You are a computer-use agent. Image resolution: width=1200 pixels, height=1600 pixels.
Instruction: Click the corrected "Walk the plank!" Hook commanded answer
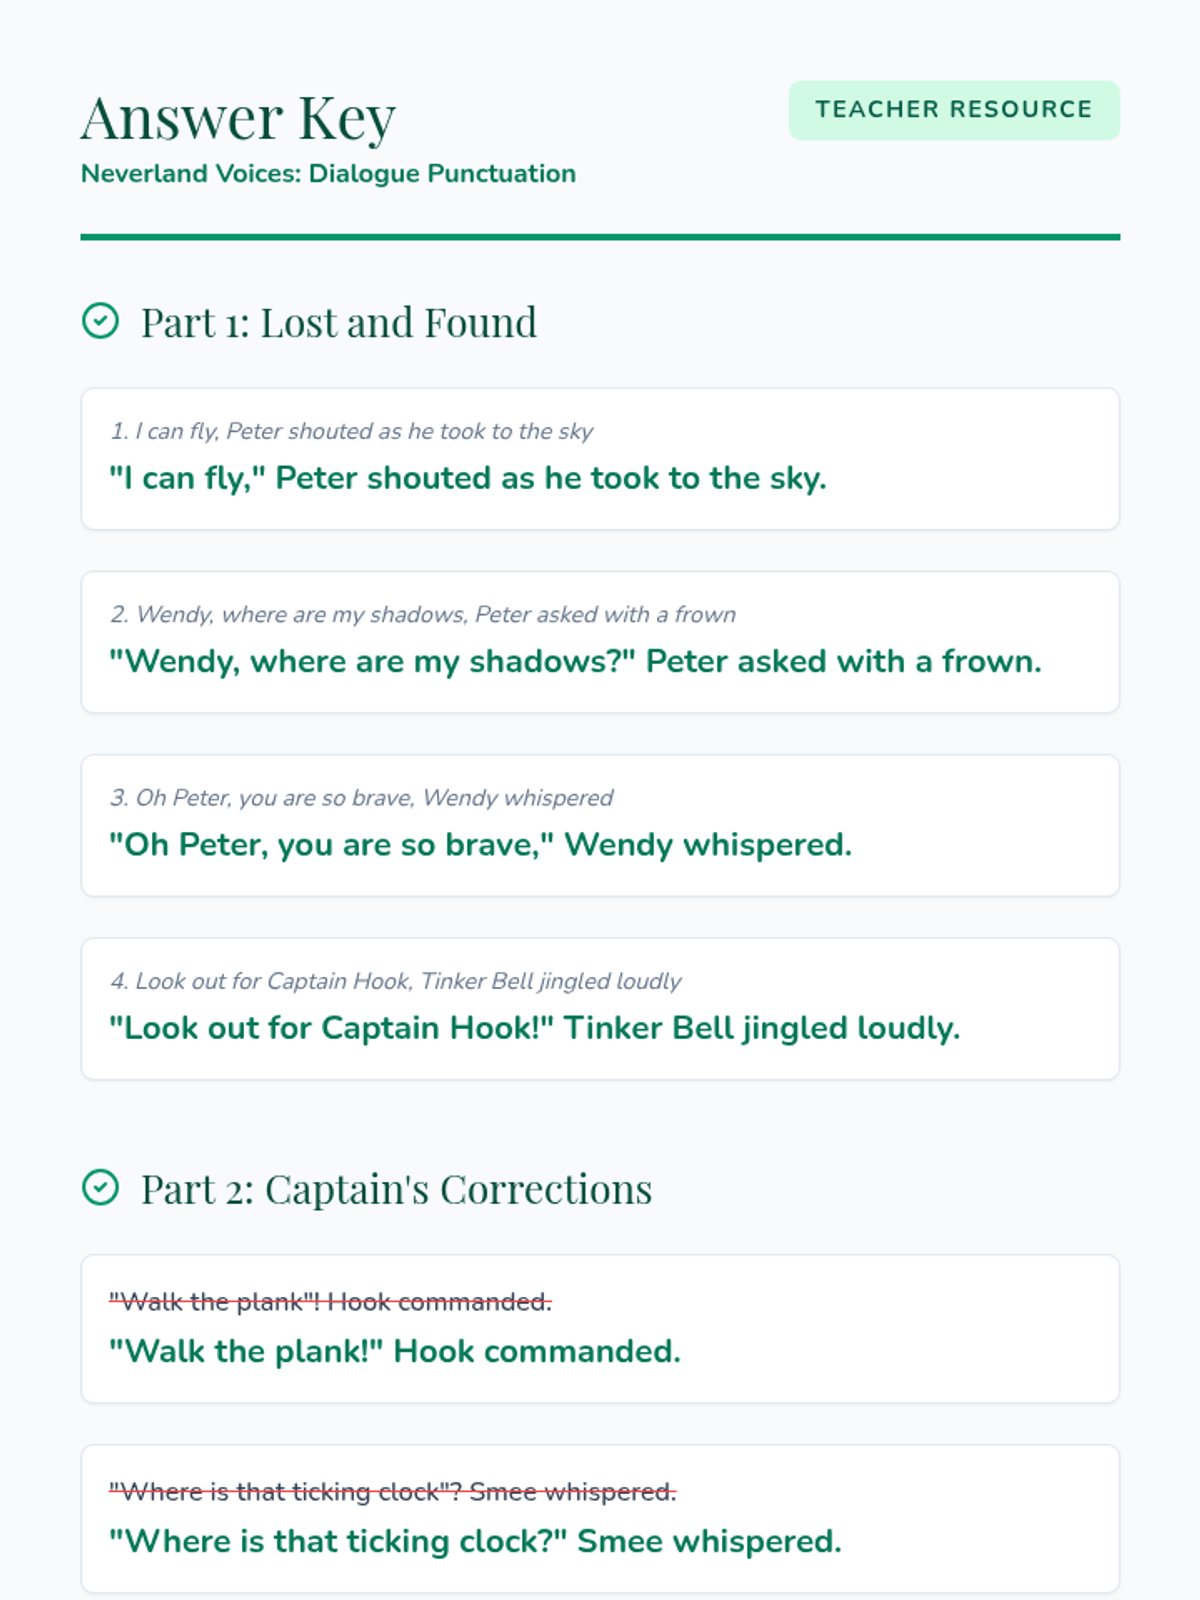[395, 1351]
